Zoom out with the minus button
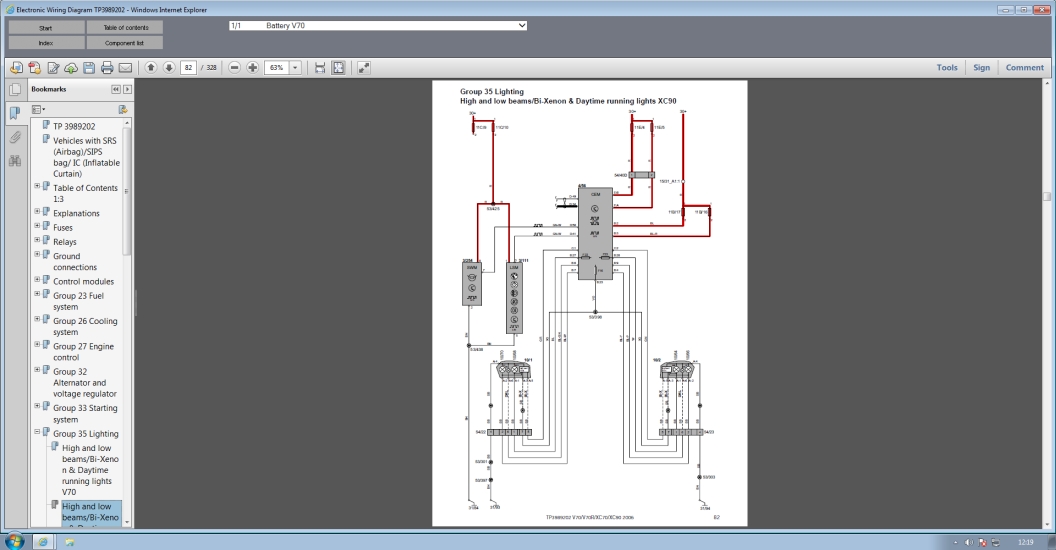Viewport: 1056px width, 550px height. coord(235,68)
